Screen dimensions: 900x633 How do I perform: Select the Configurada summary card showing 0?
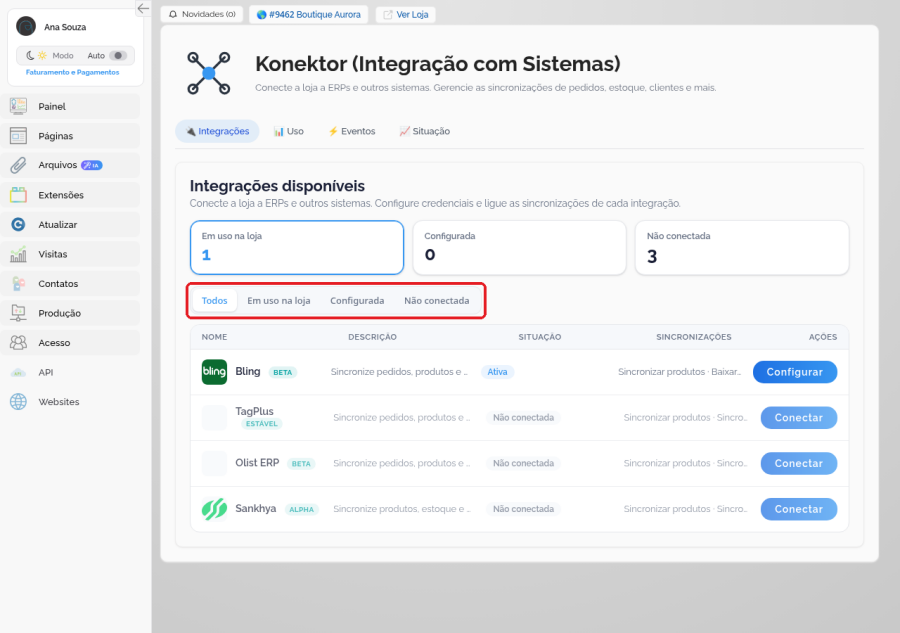coord(519,247)
